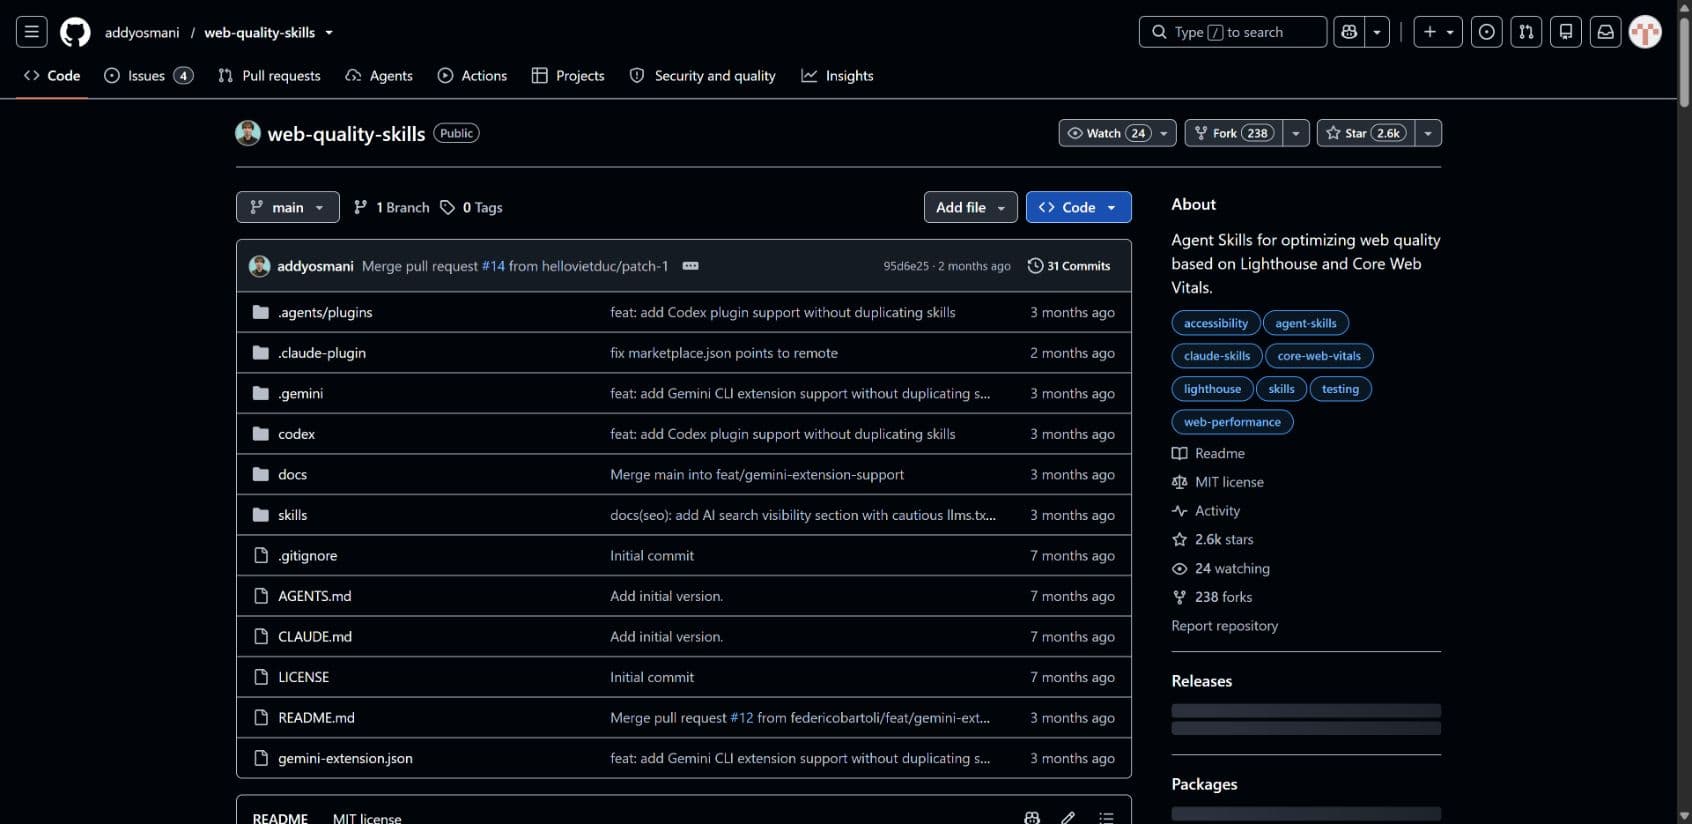Select the MIT license tab below files

click(367, 818)
